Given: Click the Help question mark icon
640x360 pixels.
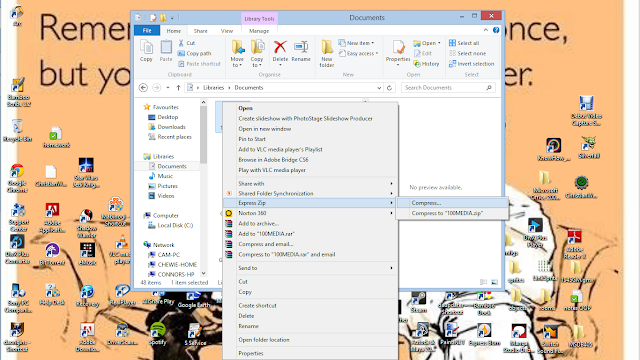Looking at the screenshot, I should coord(496,30).
